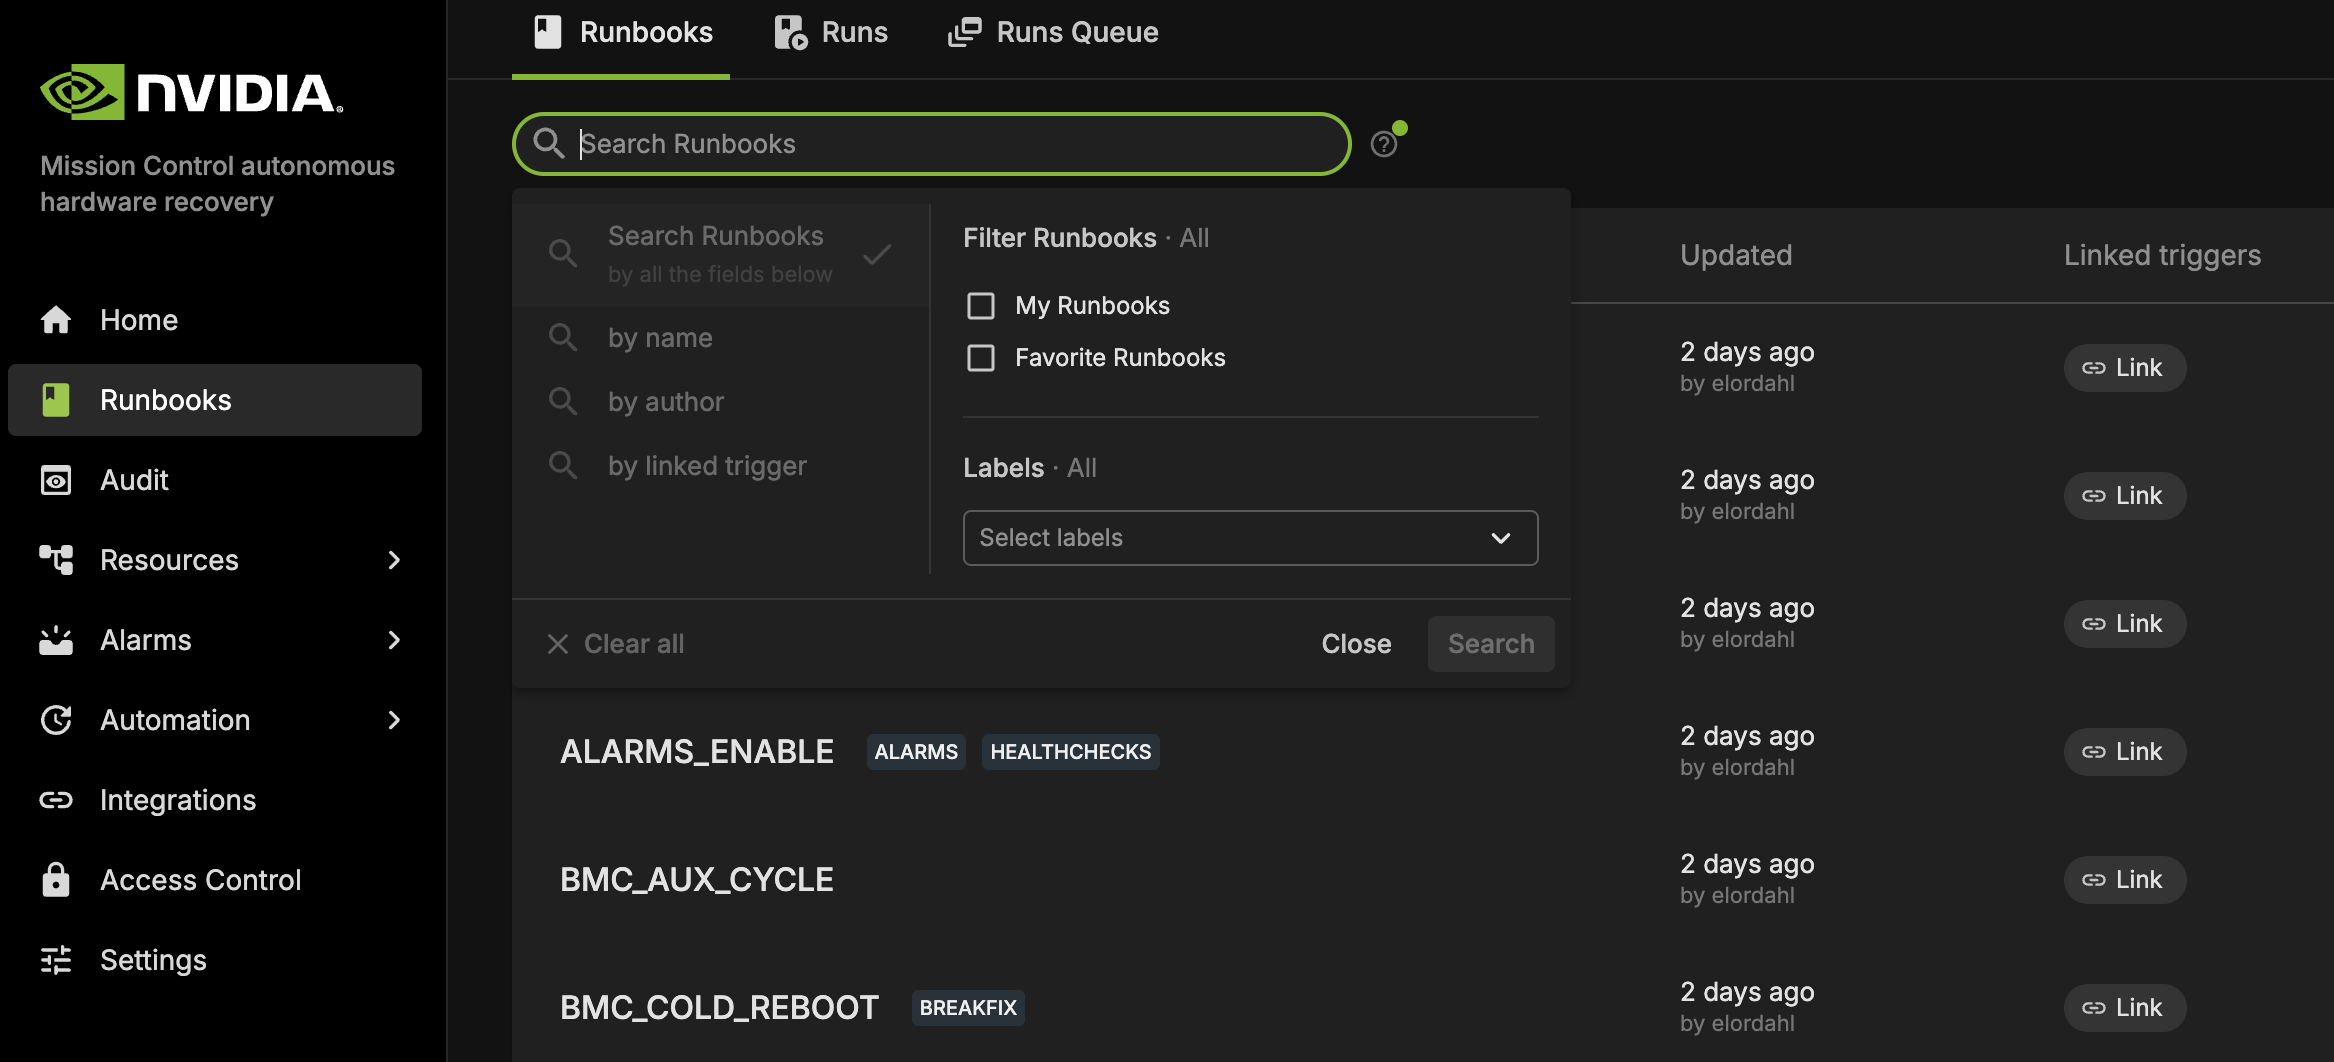2334x1062 pixels.
Task: Check the Favorite Runbooks checkbox
Action: pyautogui.click(x=981, y=358)
